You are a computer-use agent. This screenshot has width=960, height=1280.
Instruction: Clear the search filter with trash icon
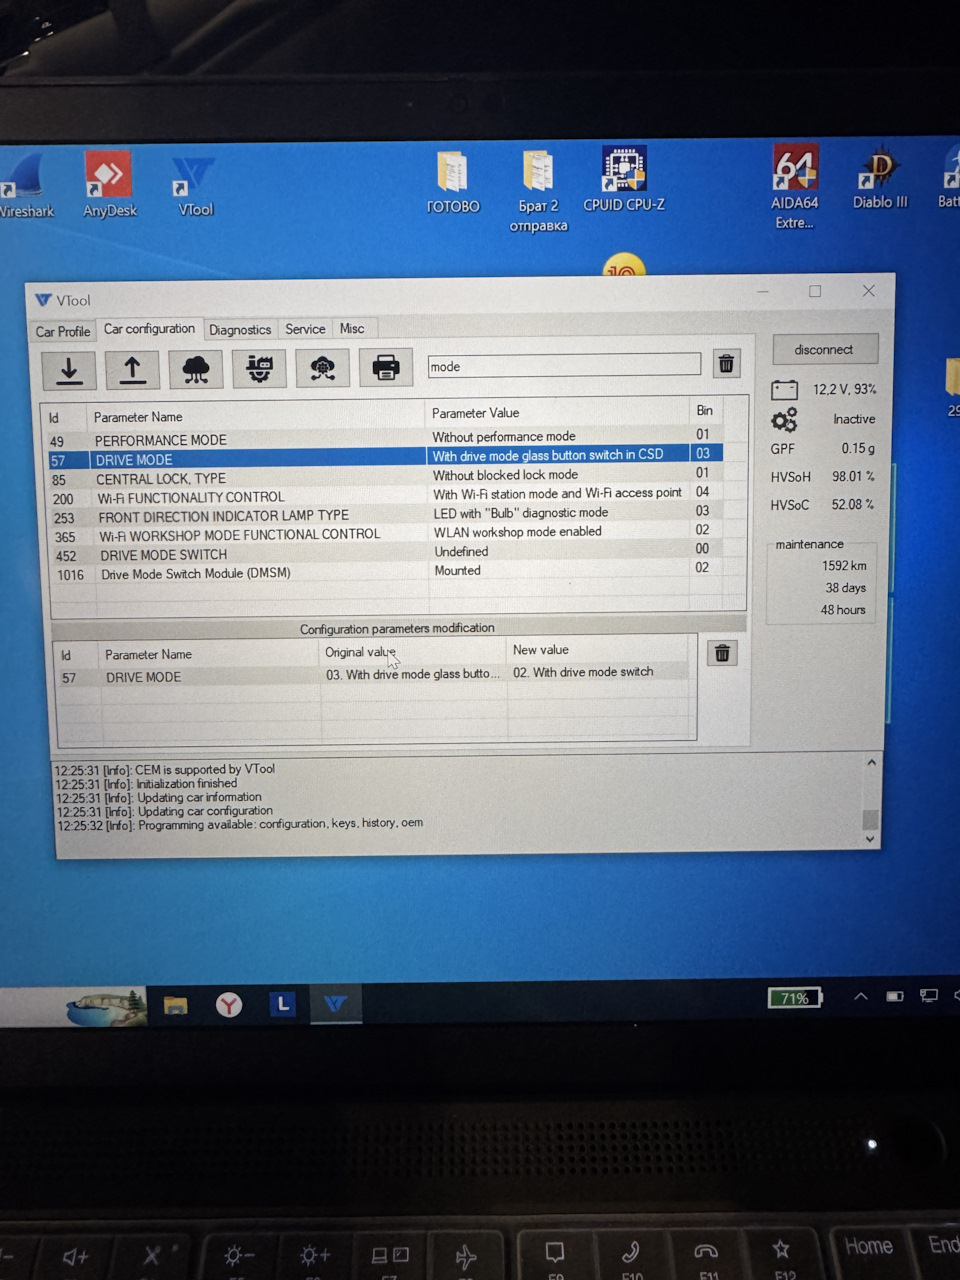[727, 364]
